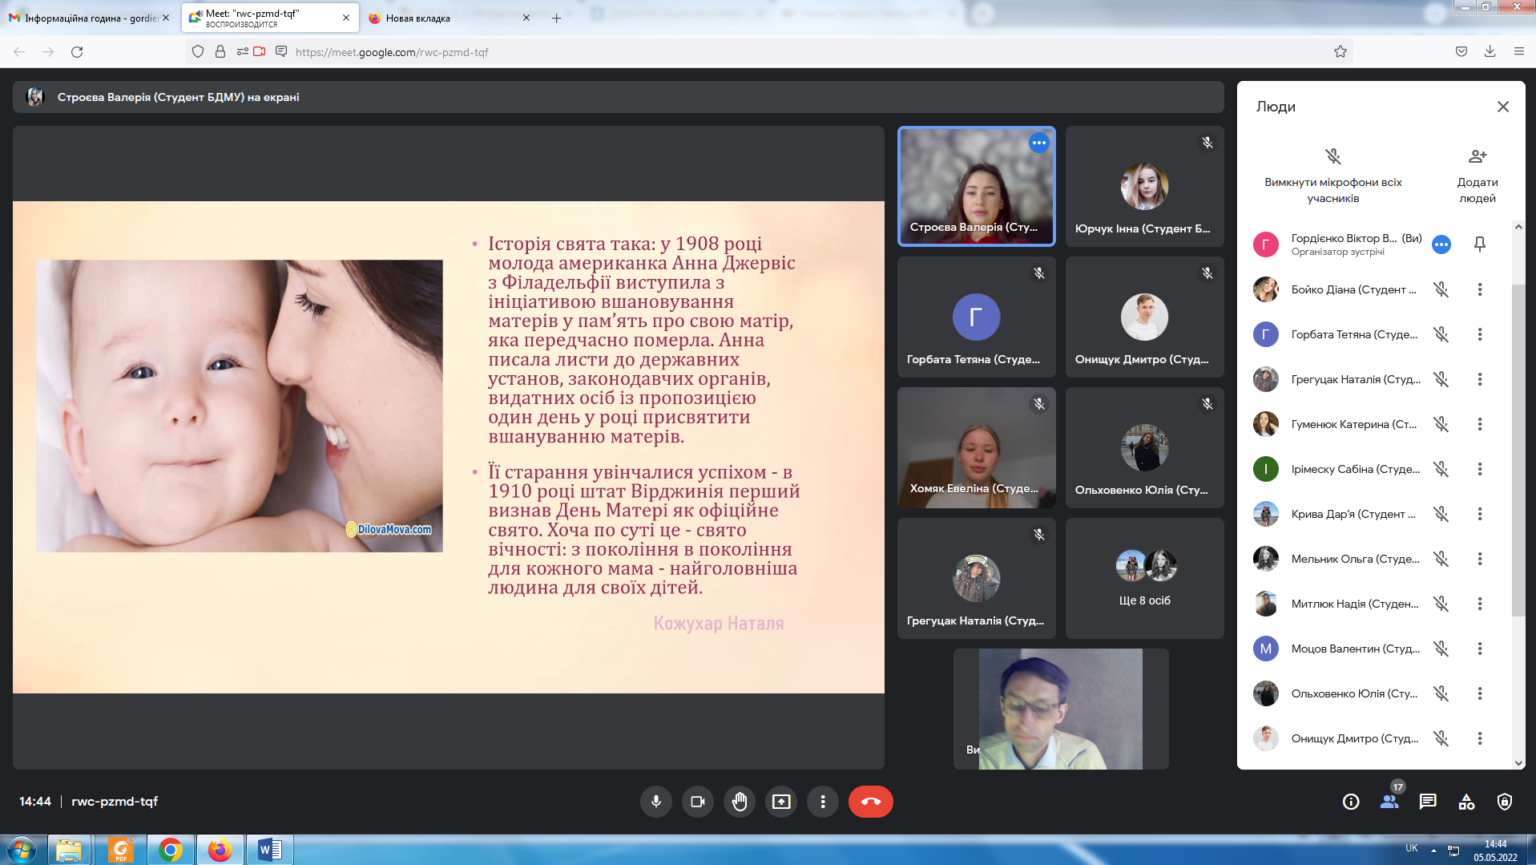Open the chat panel icon

click(x=1427, y=801)
